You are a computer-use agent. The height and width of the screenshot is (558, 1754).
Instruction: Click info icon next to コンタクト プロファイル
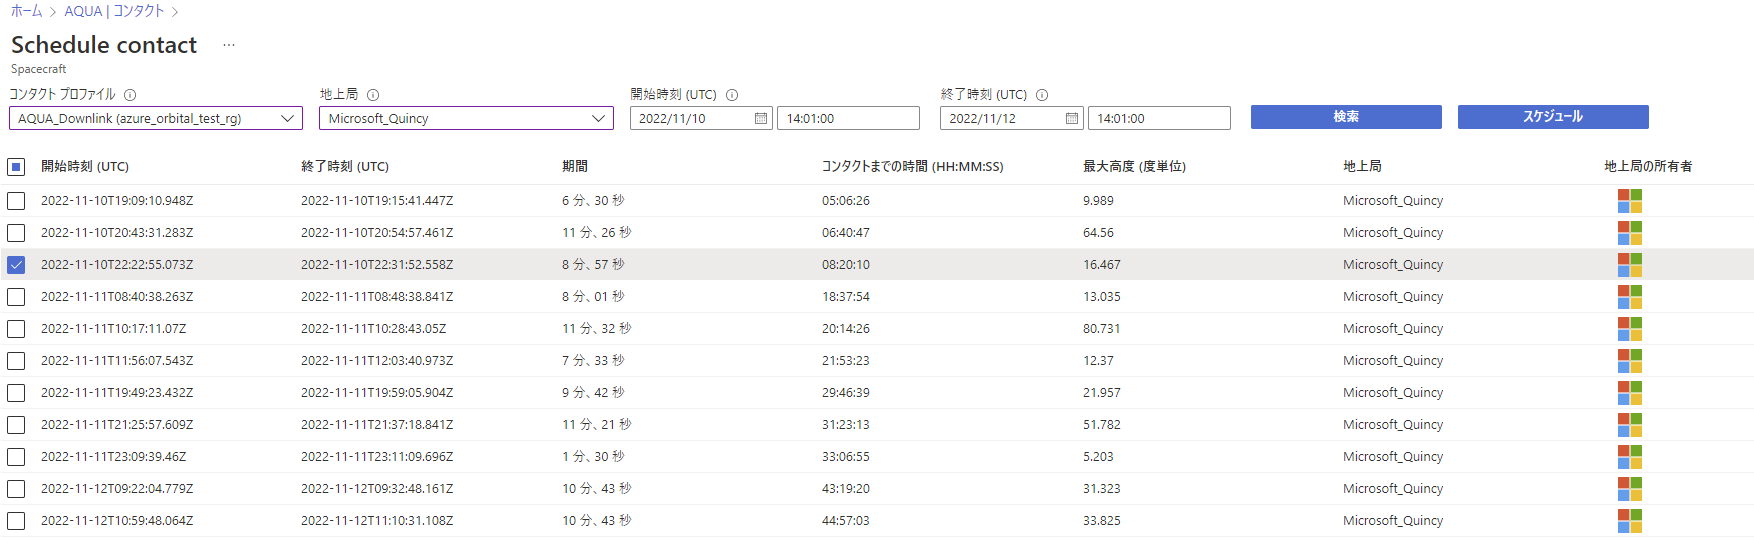(130, 95)
